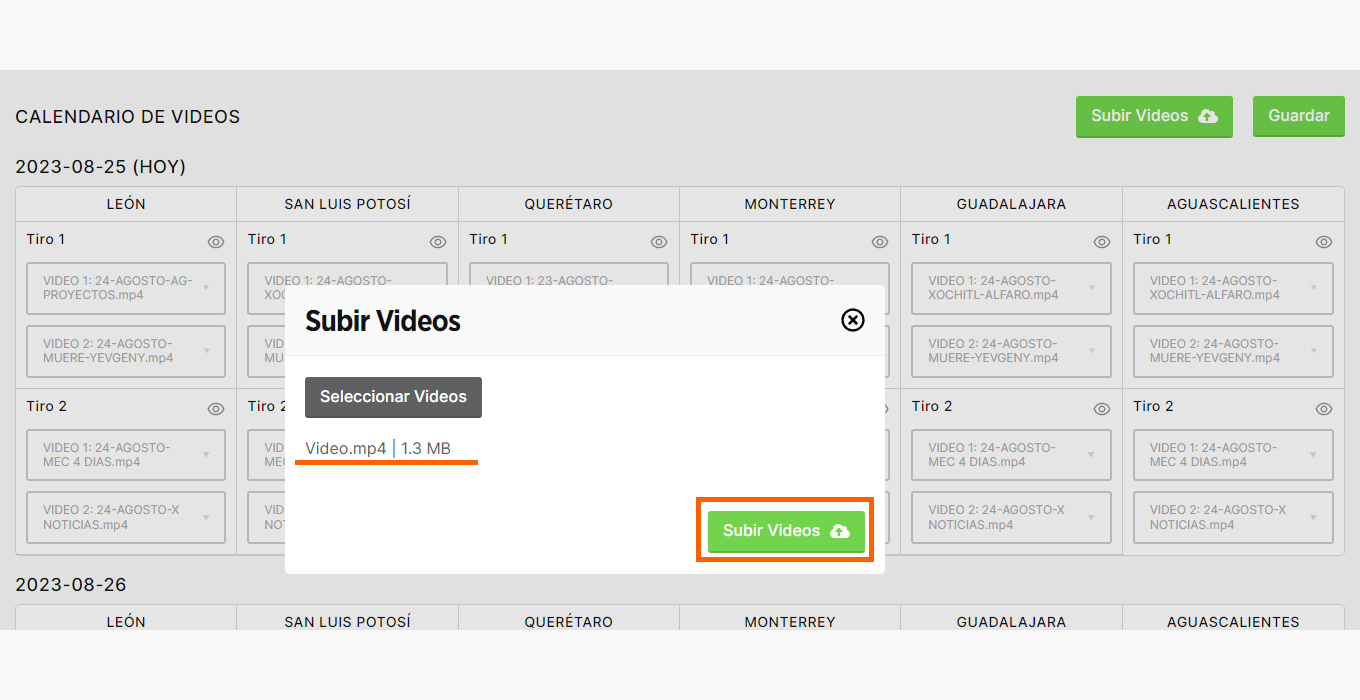The width and height of the screenshot is (1360, 700).
Task: Click the Subir Videos dialog title
Action: click(x=383, y=321)
